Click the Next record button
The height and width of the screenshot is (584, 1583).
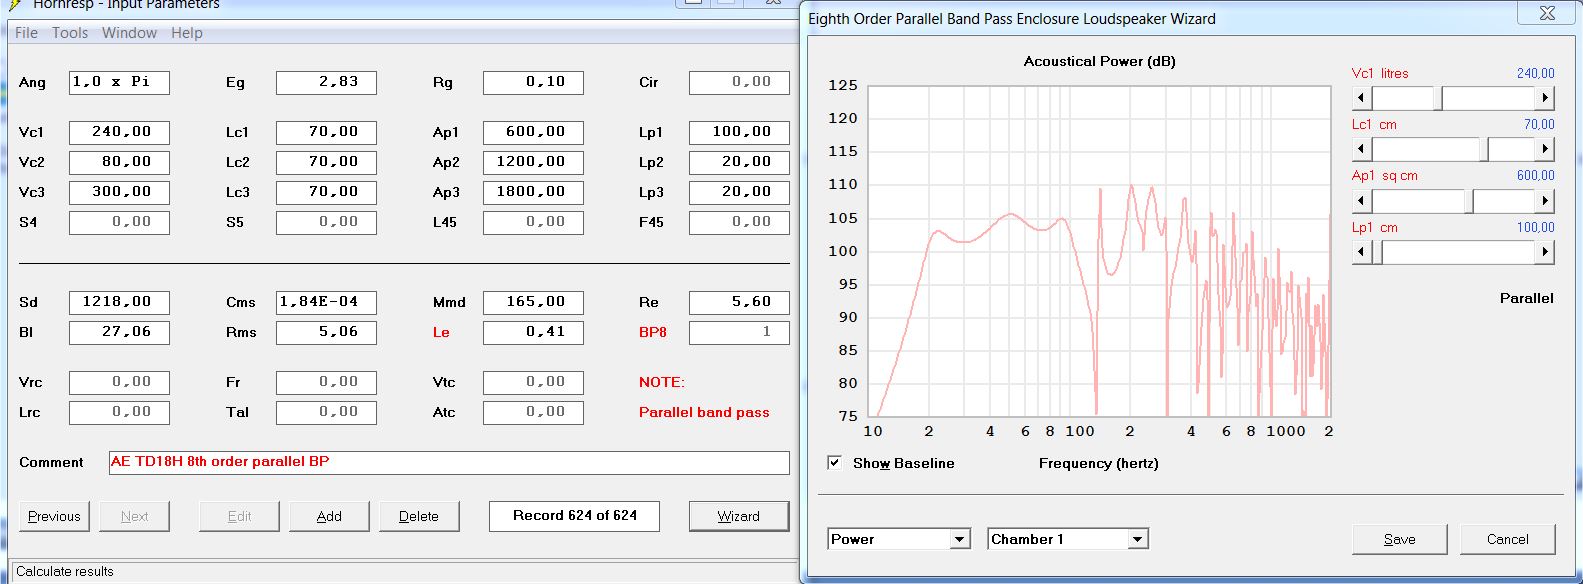(134, 516)
